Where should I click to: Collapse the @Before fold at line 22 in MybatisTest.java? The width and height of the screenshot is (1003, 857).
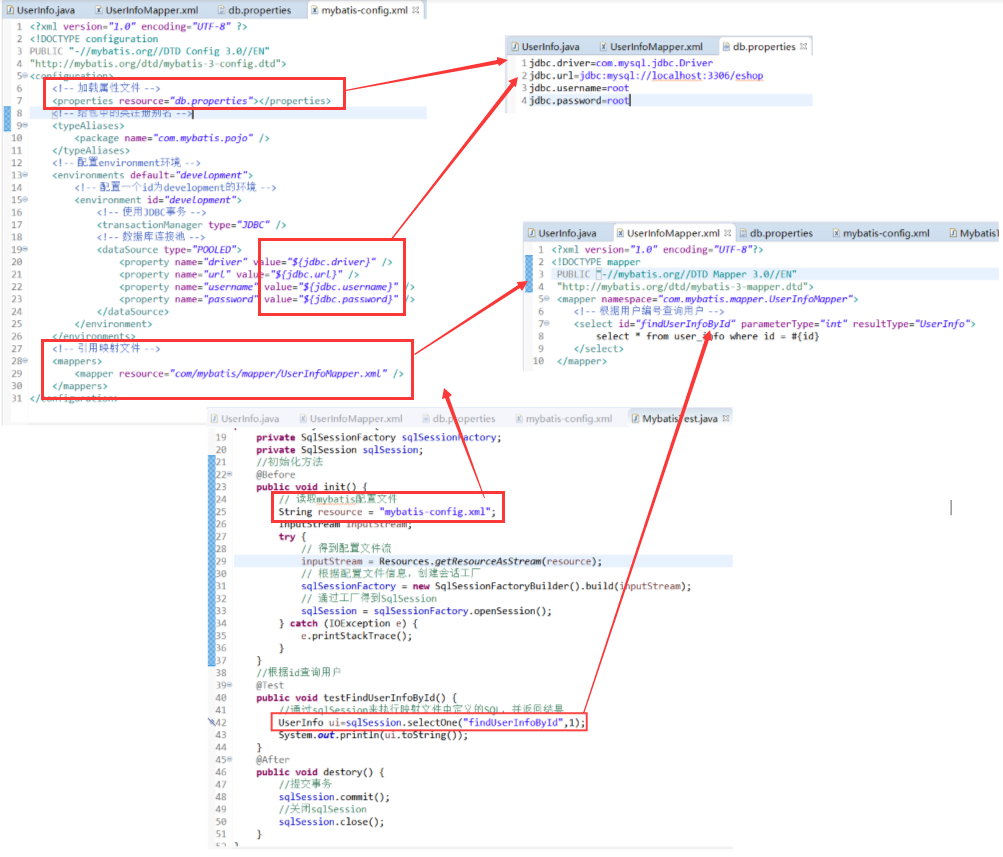click(x=230, y=475)
